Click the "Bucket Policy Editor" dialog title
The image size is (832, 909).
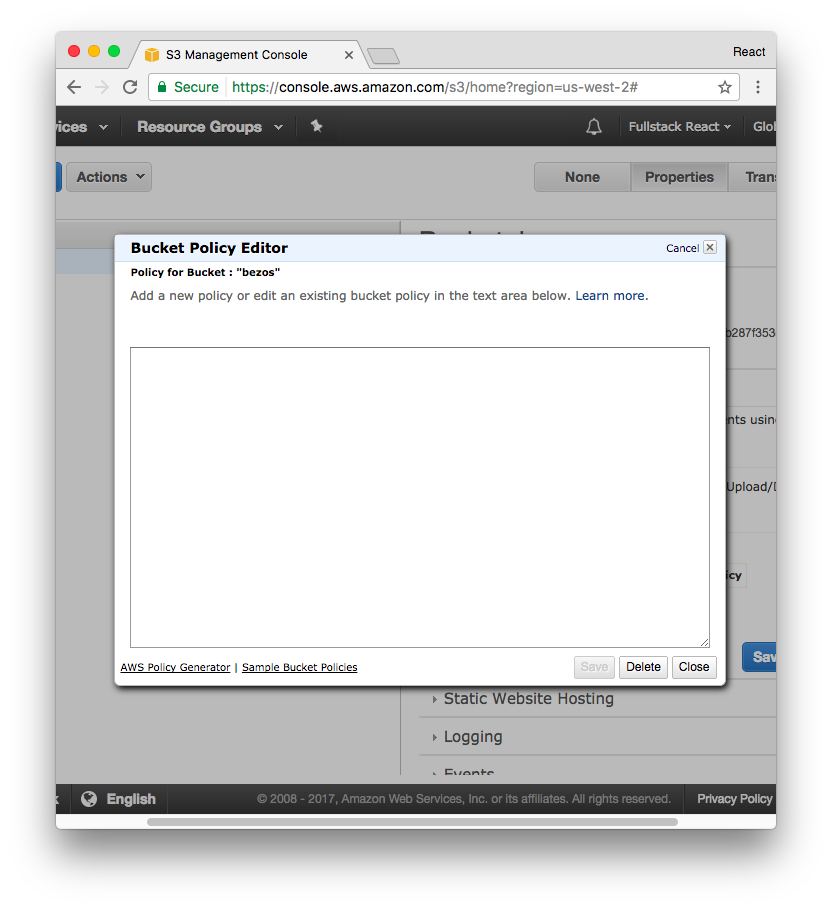pos(209,248)
